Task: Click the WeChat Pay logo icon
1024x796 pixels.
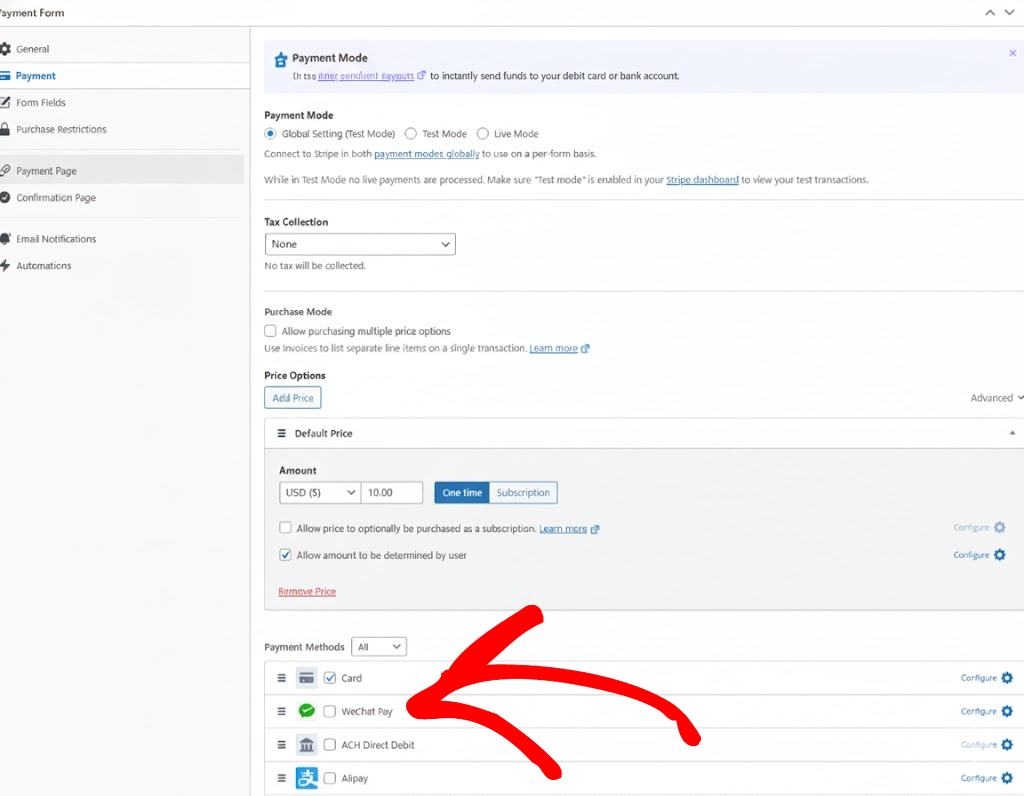Action: tap(307, 711)
